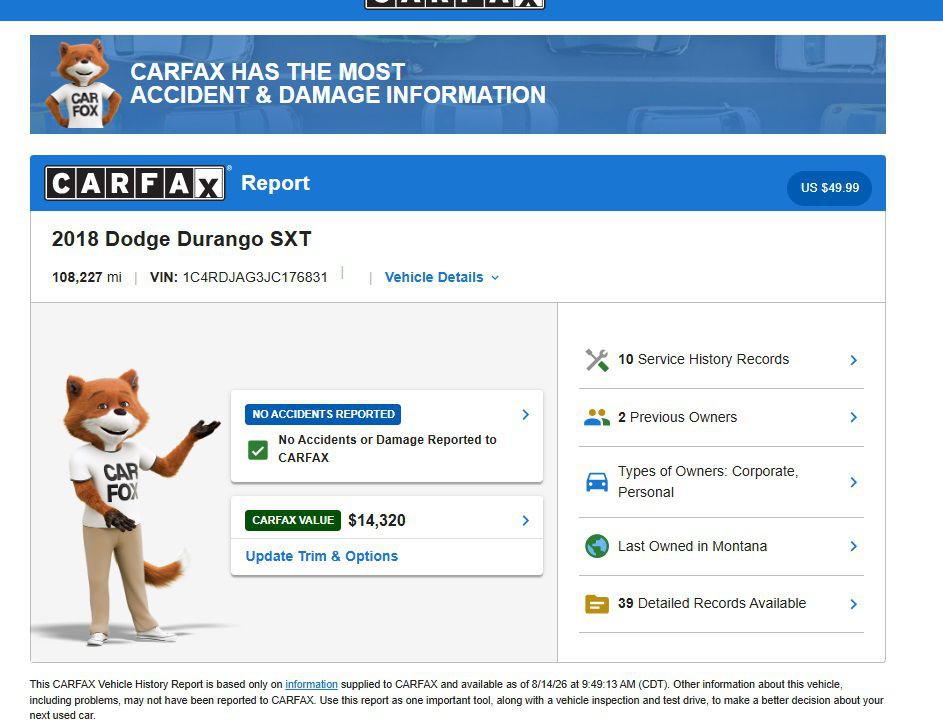Click No Accidents or Damage Reported text
Image resolution: width=943 pixels, height=728 pixels.
pyautogui.click(x=387, y=448)
